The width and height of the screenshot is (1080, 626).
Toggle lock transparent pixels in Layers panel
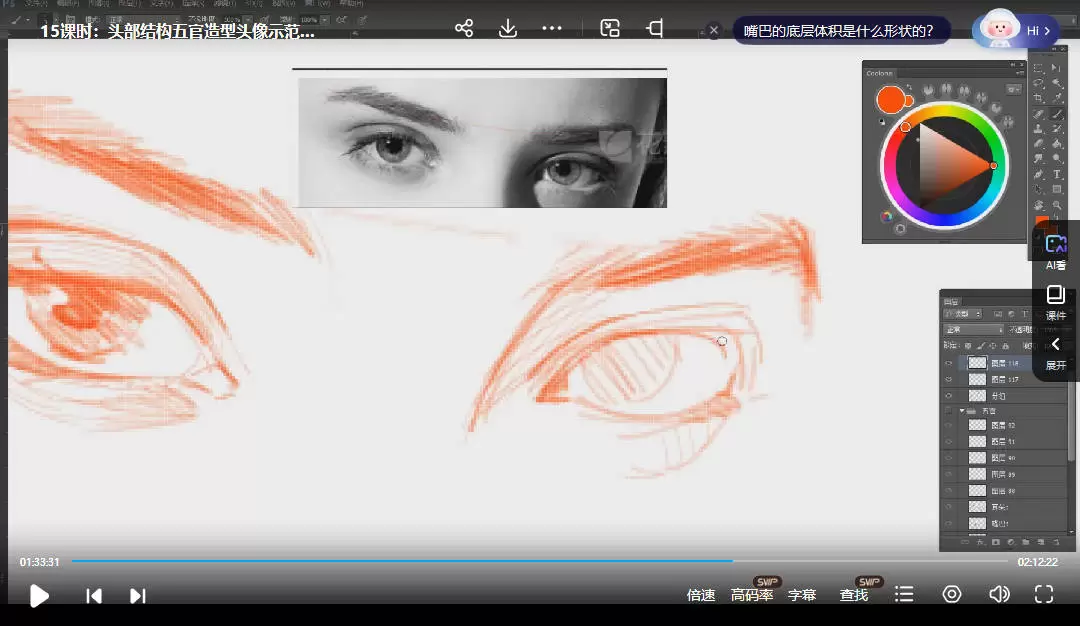(968, 346)
